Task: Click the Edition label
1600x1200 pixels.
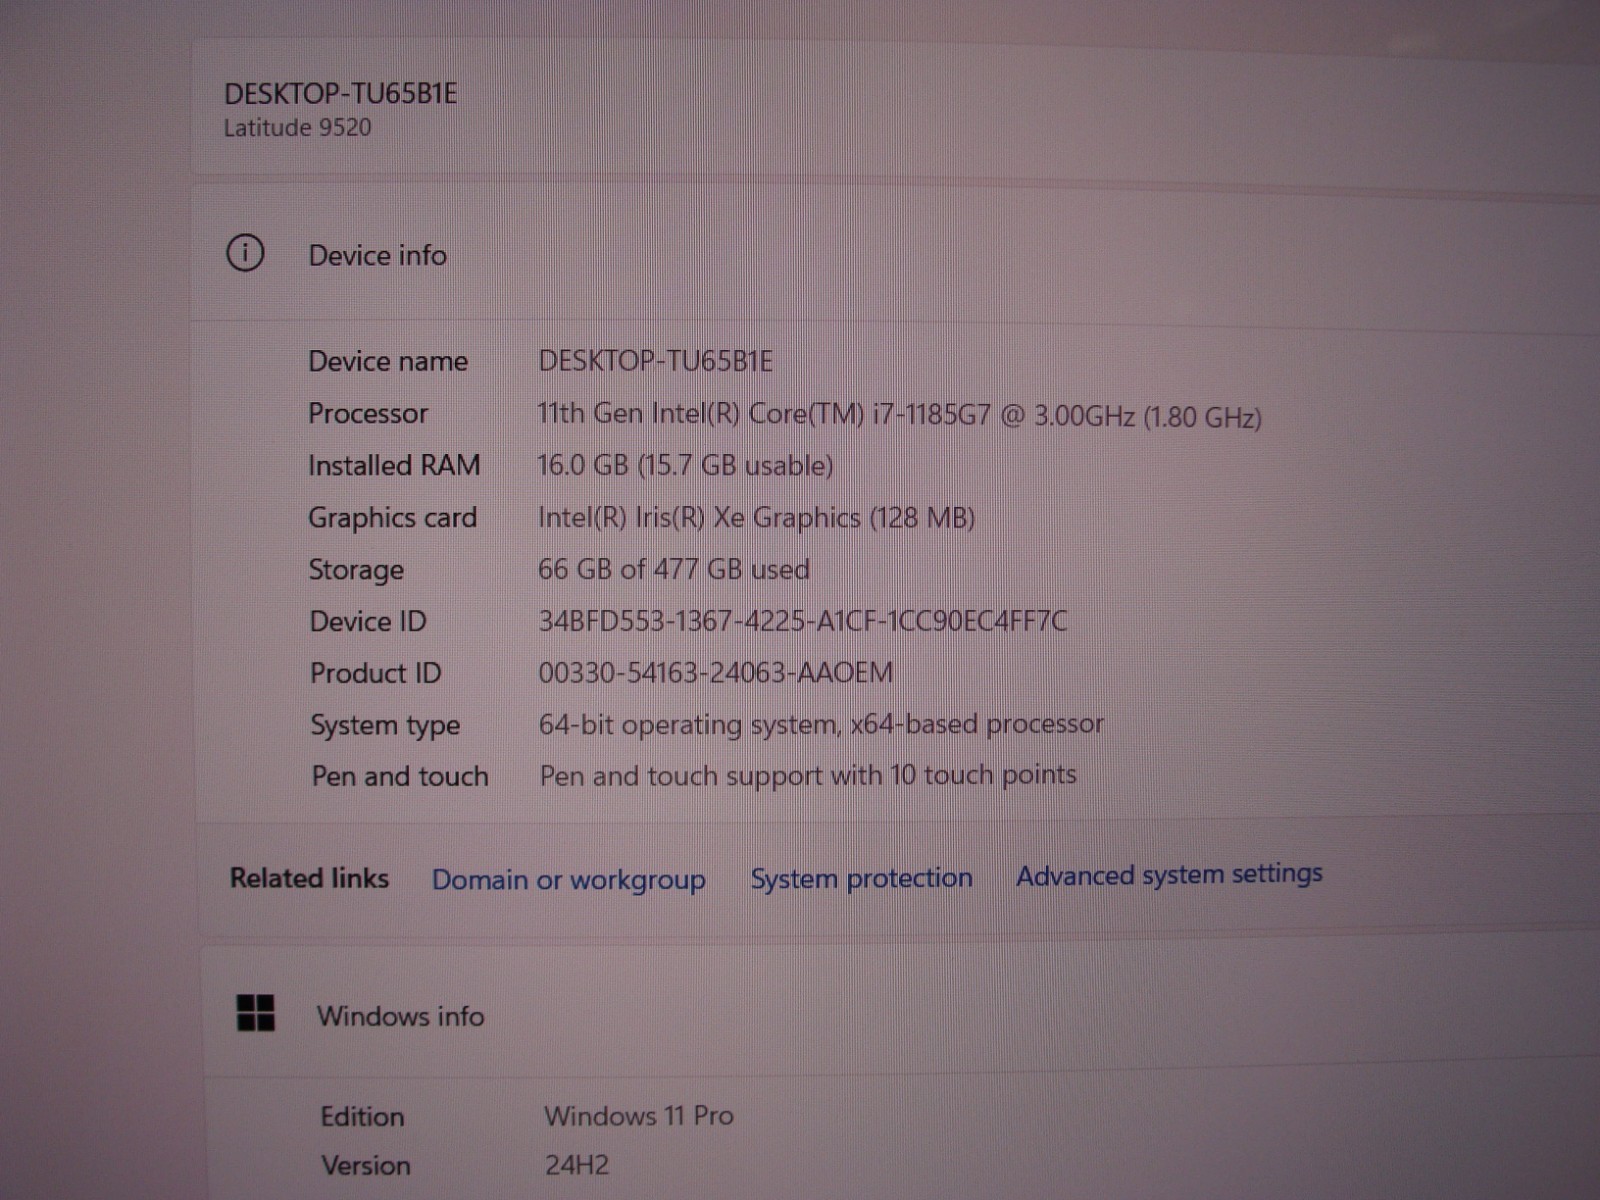Action: [362, 1116]
